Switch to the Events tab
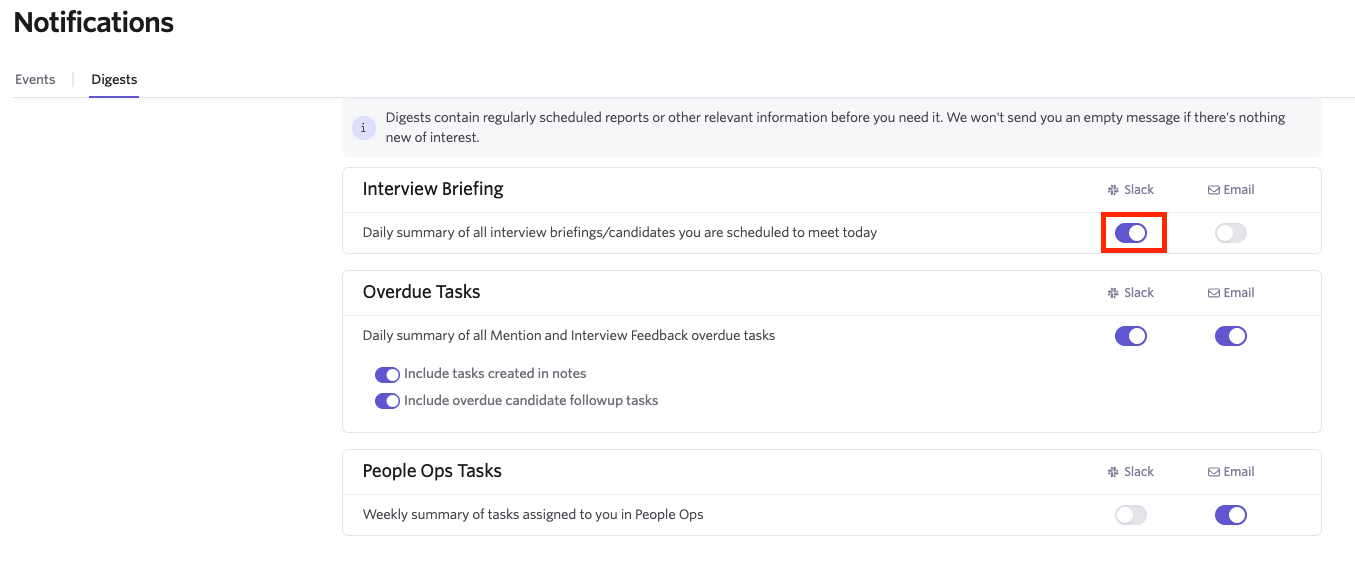This screenshot has width=1355, height=561. pyautogui.click(x=35, y=79)
